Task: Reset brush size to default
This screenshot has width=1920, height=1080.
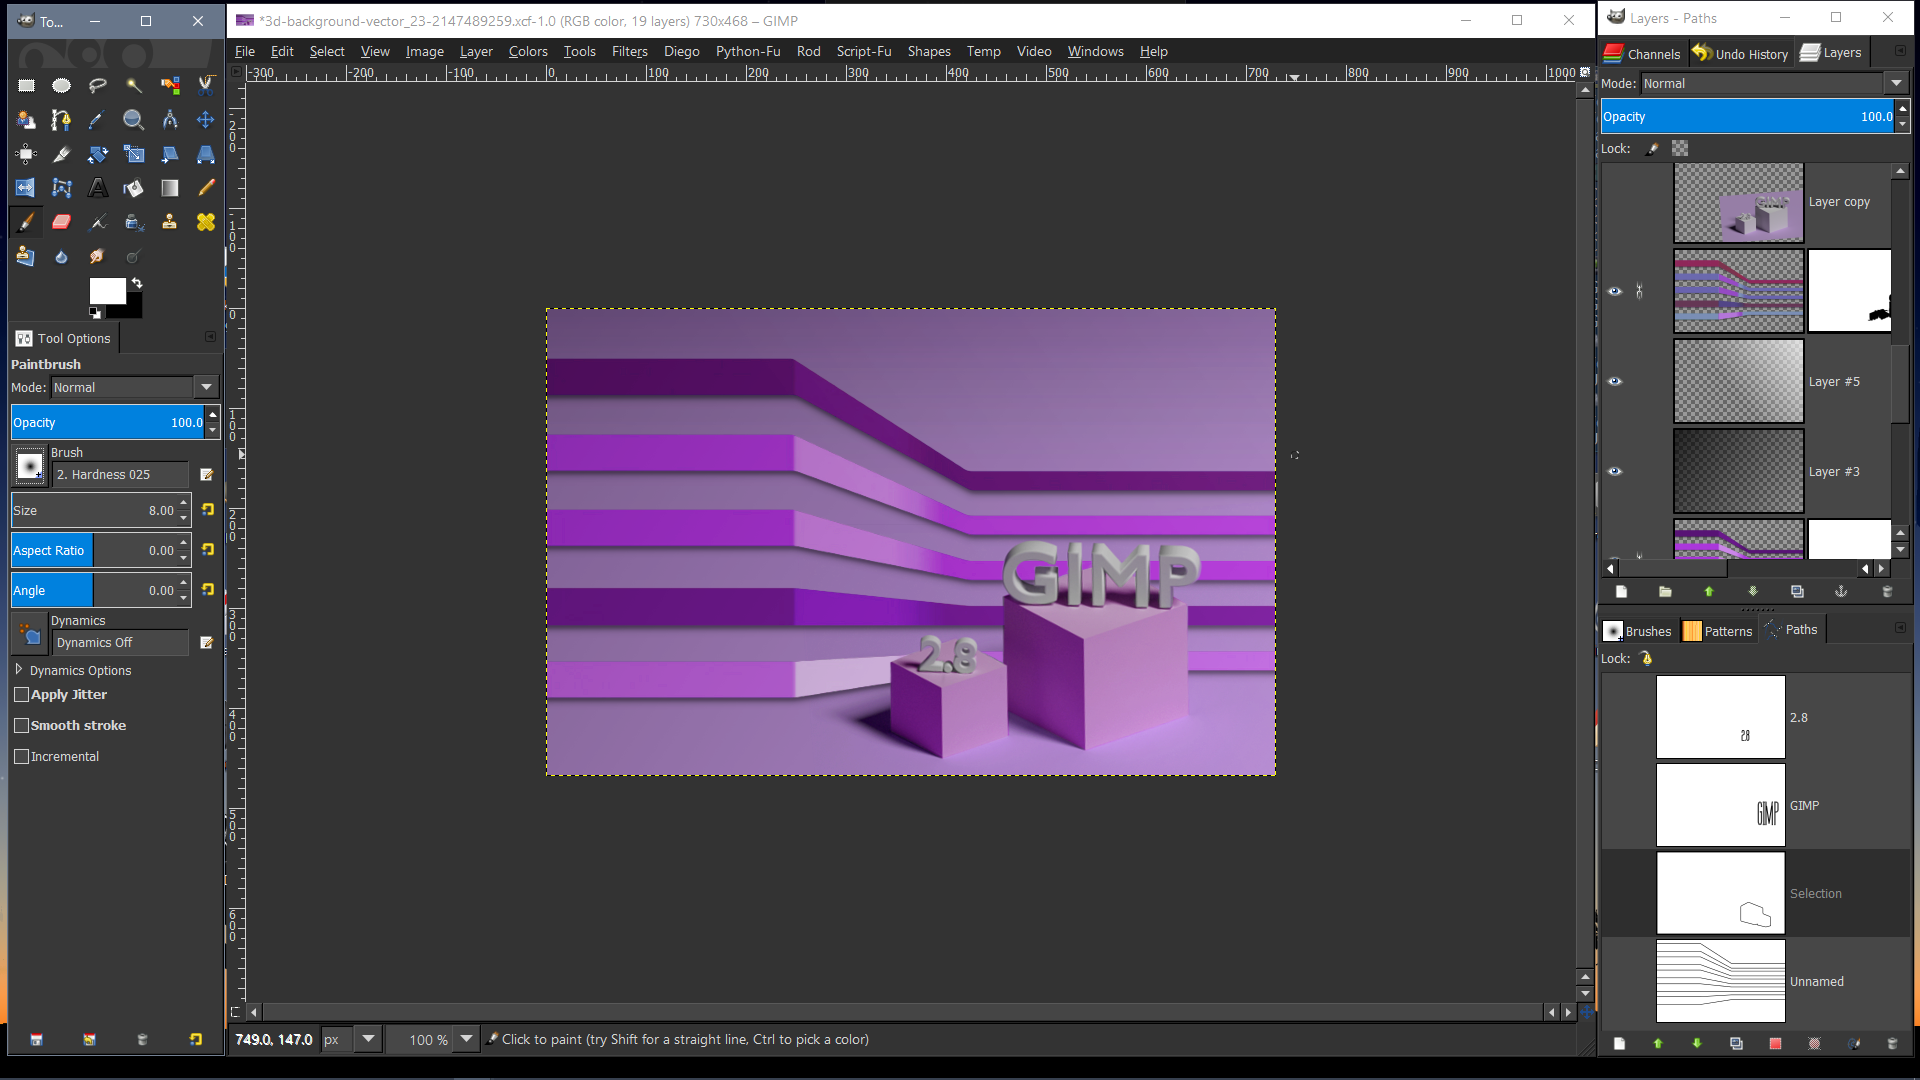Action: [208, 510]
